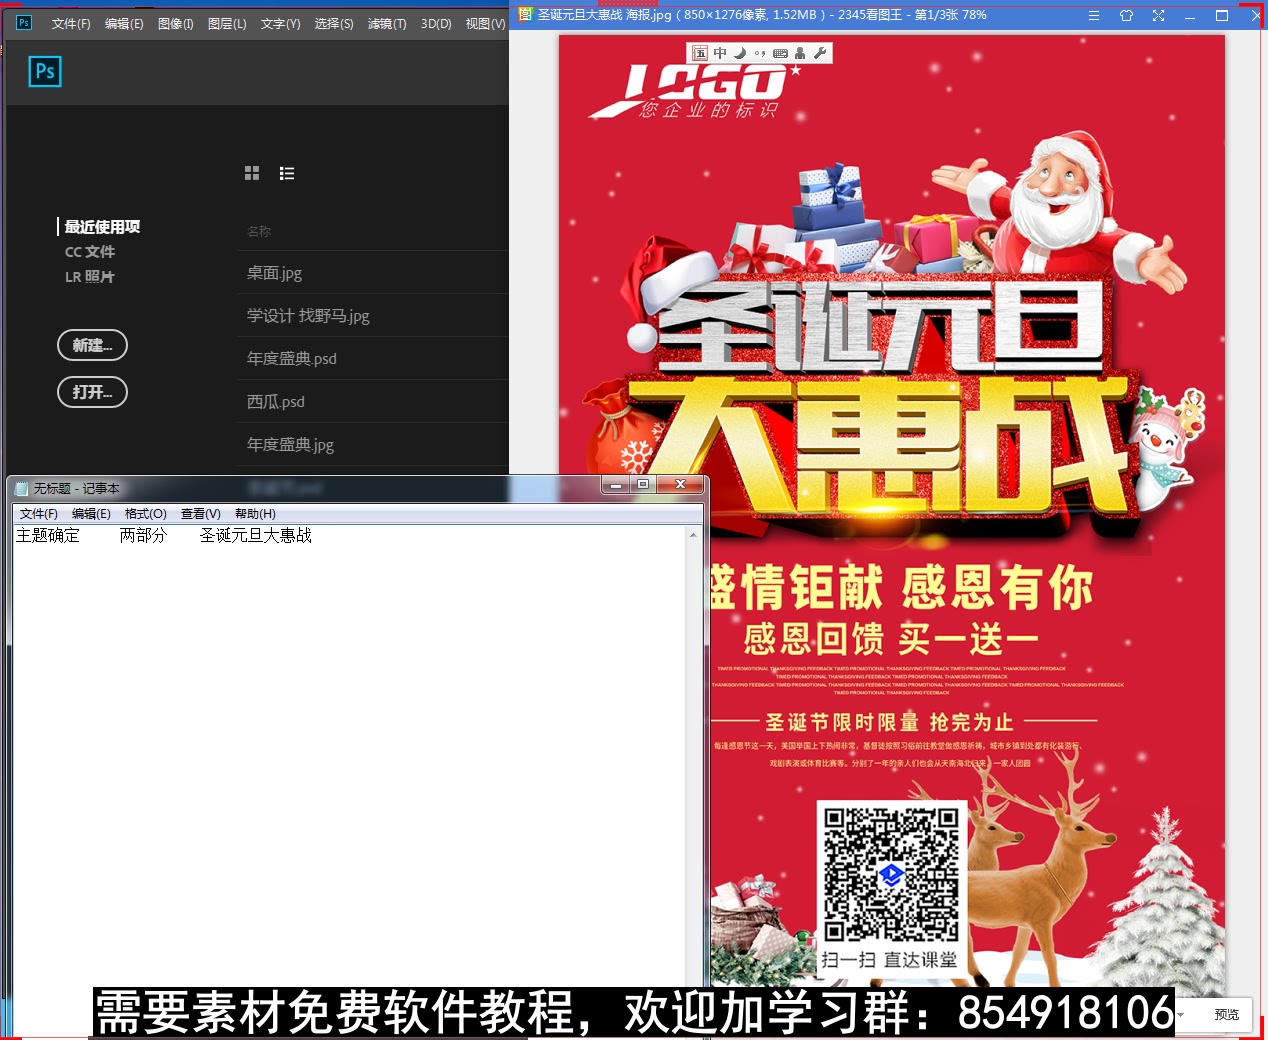Switch recent files to grid view
The width and height of the screenshot is (1268, 1040).
pyautogui.click(x=252, y=173)
